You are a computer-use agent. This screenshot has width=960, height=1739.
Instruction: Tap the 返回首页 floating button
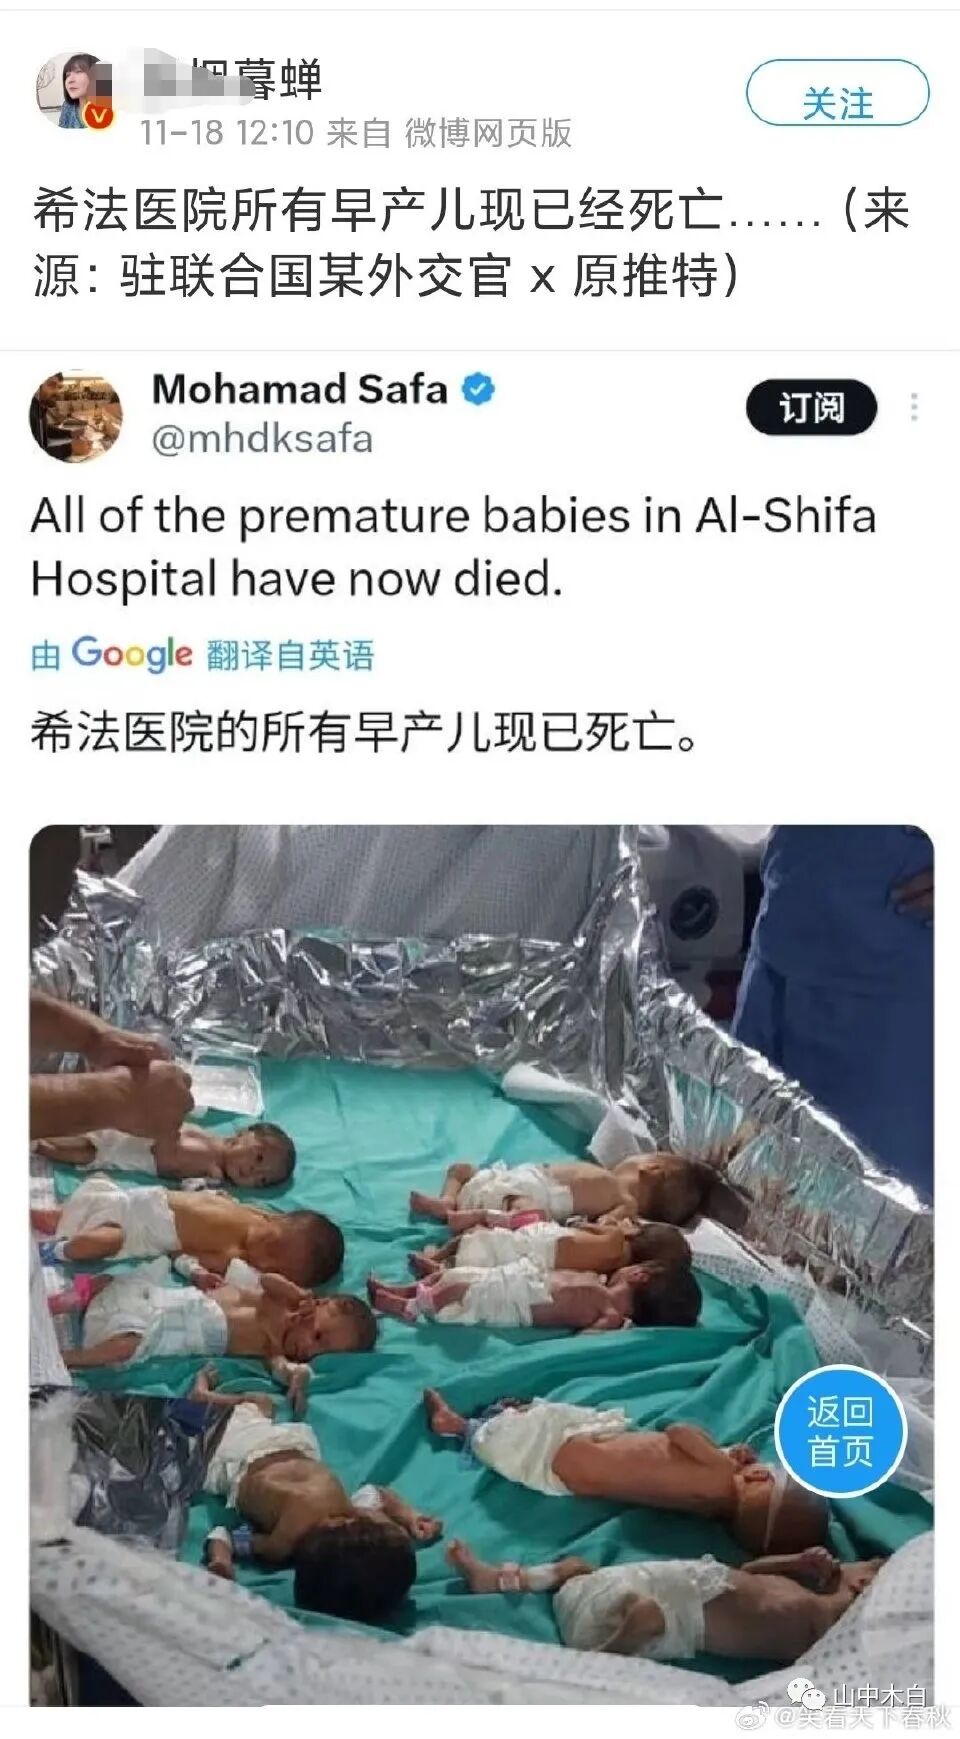point(841,1430)
